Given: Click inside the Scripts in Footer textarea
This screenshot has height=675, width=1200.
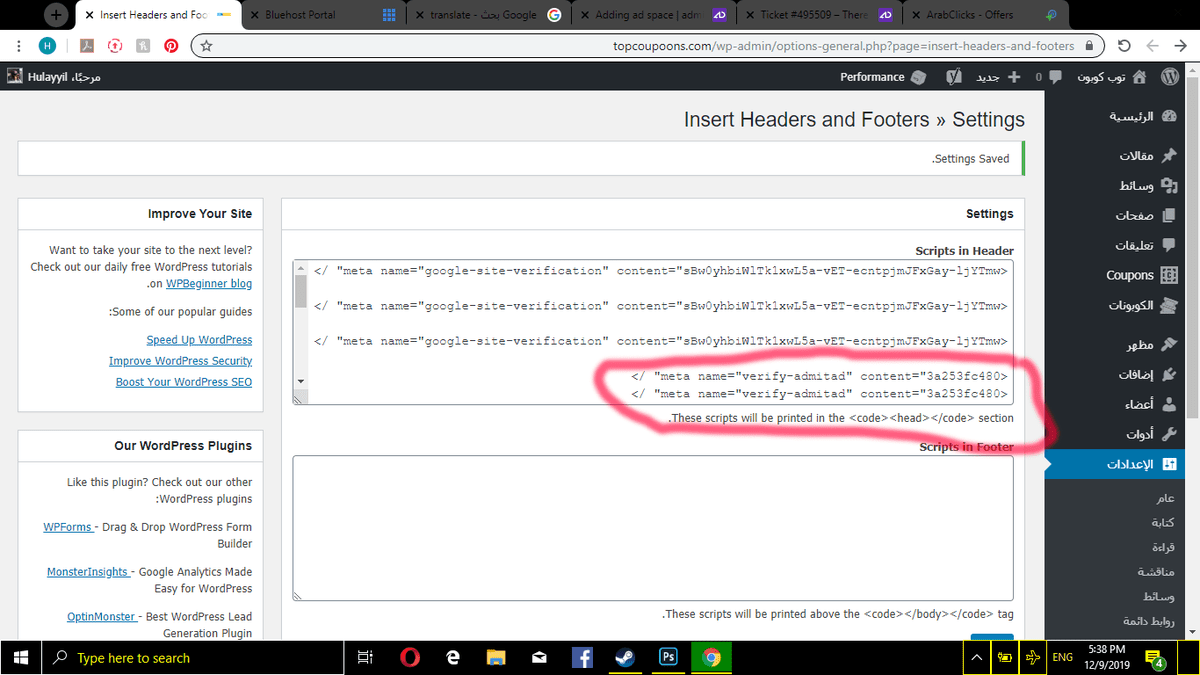Looking at the screenshot, I should click(x=653, y=528).
